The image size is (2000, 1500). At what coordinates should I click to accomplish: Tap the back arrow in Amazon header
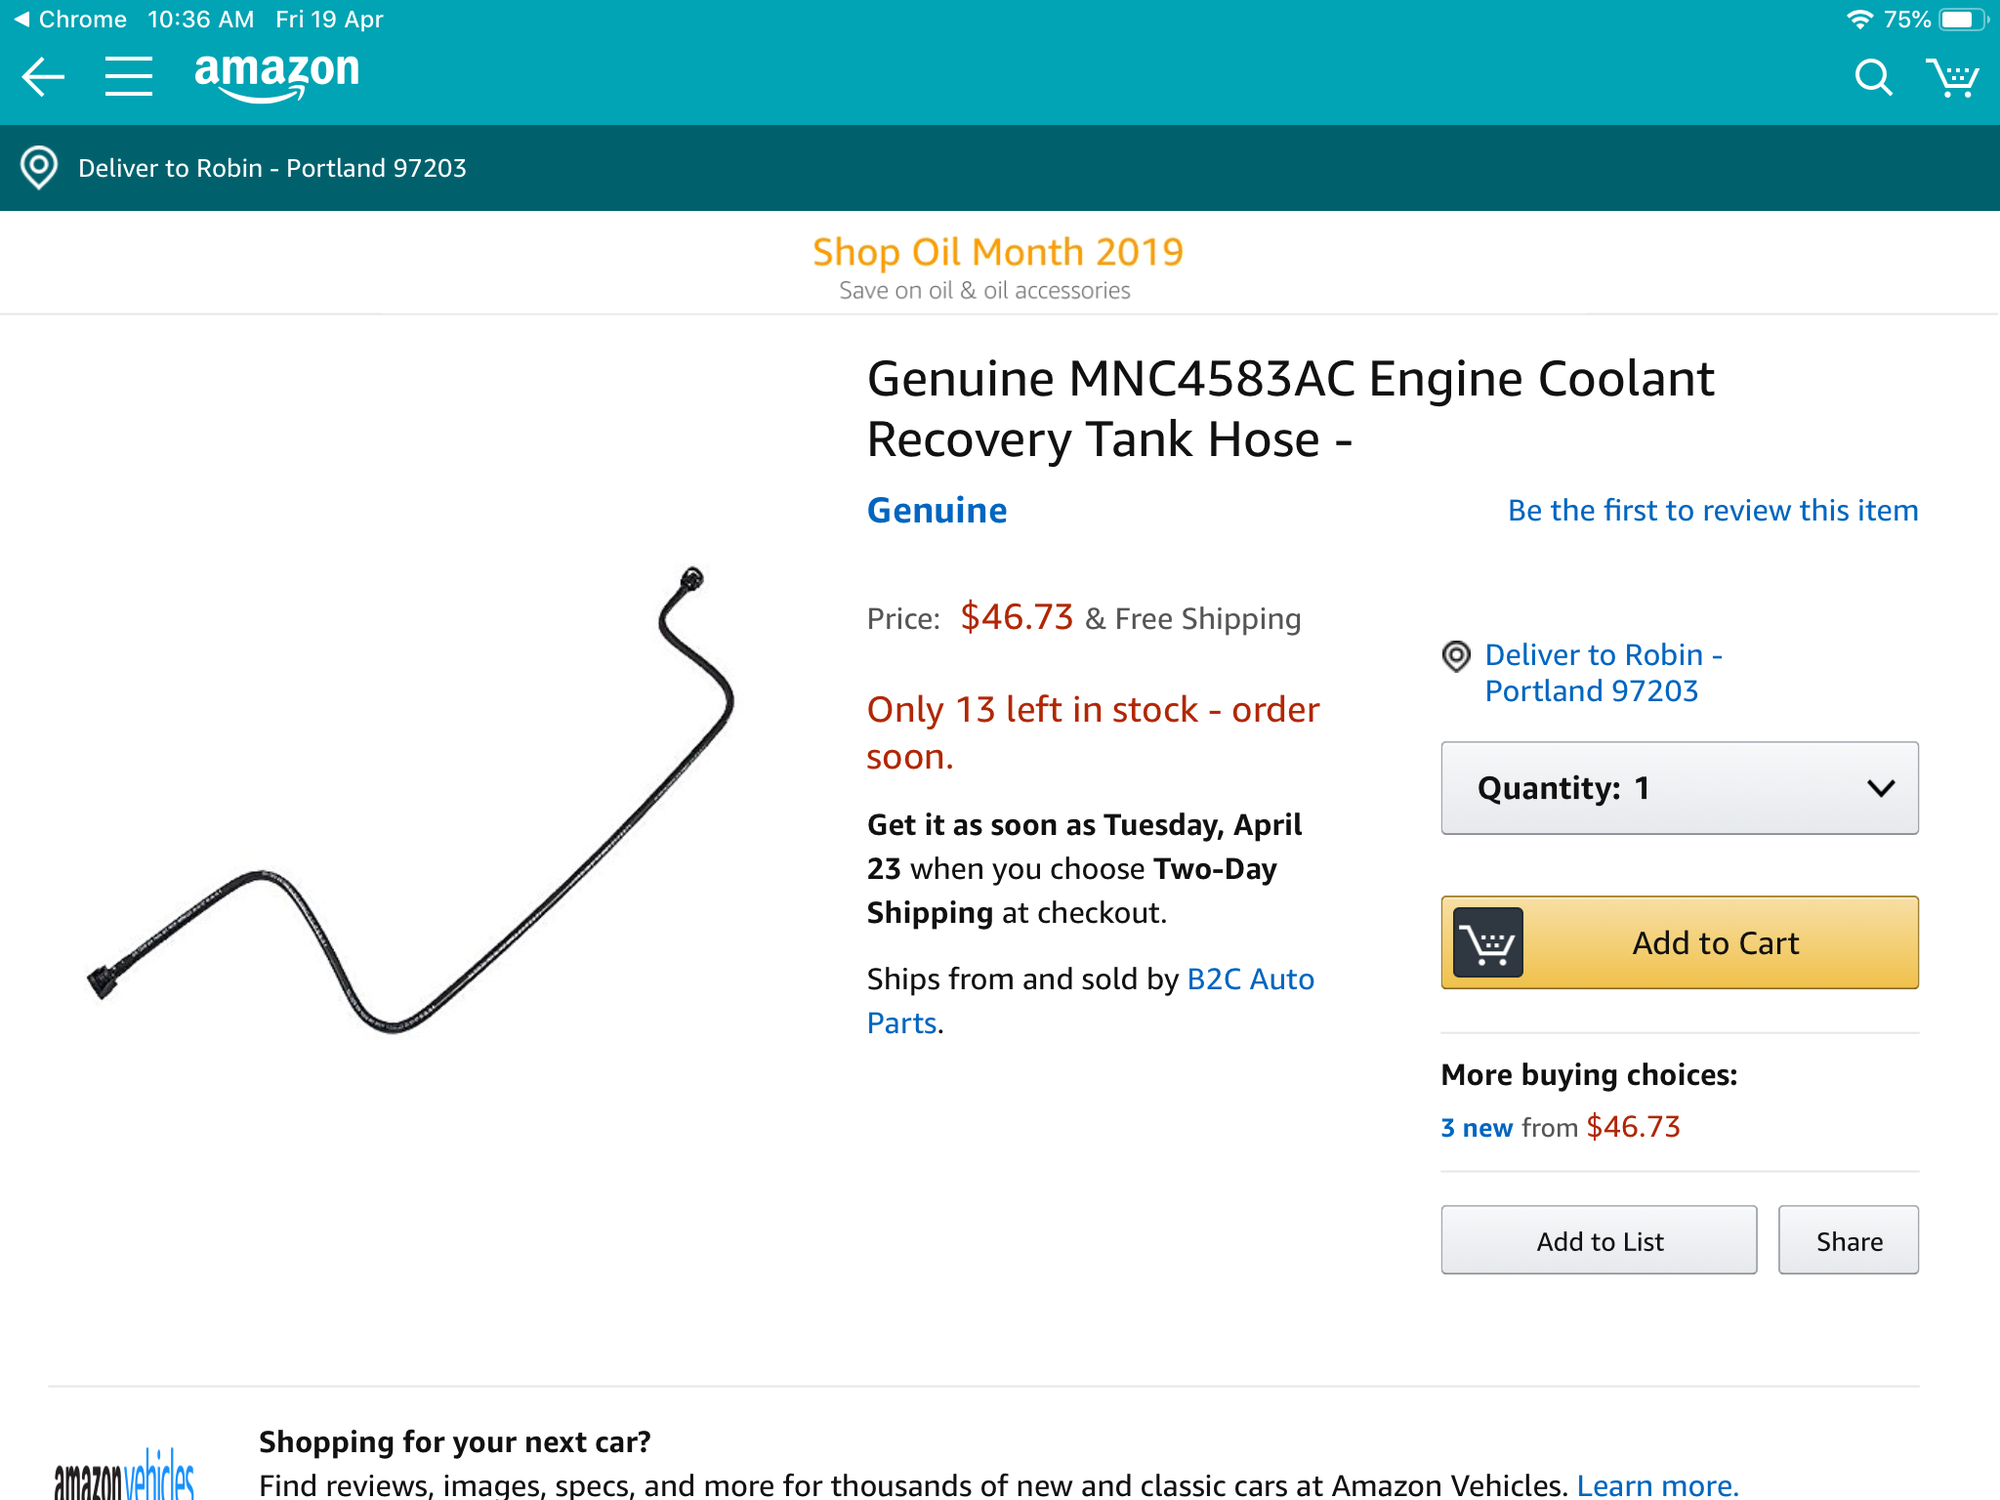(x=43, y=77)
